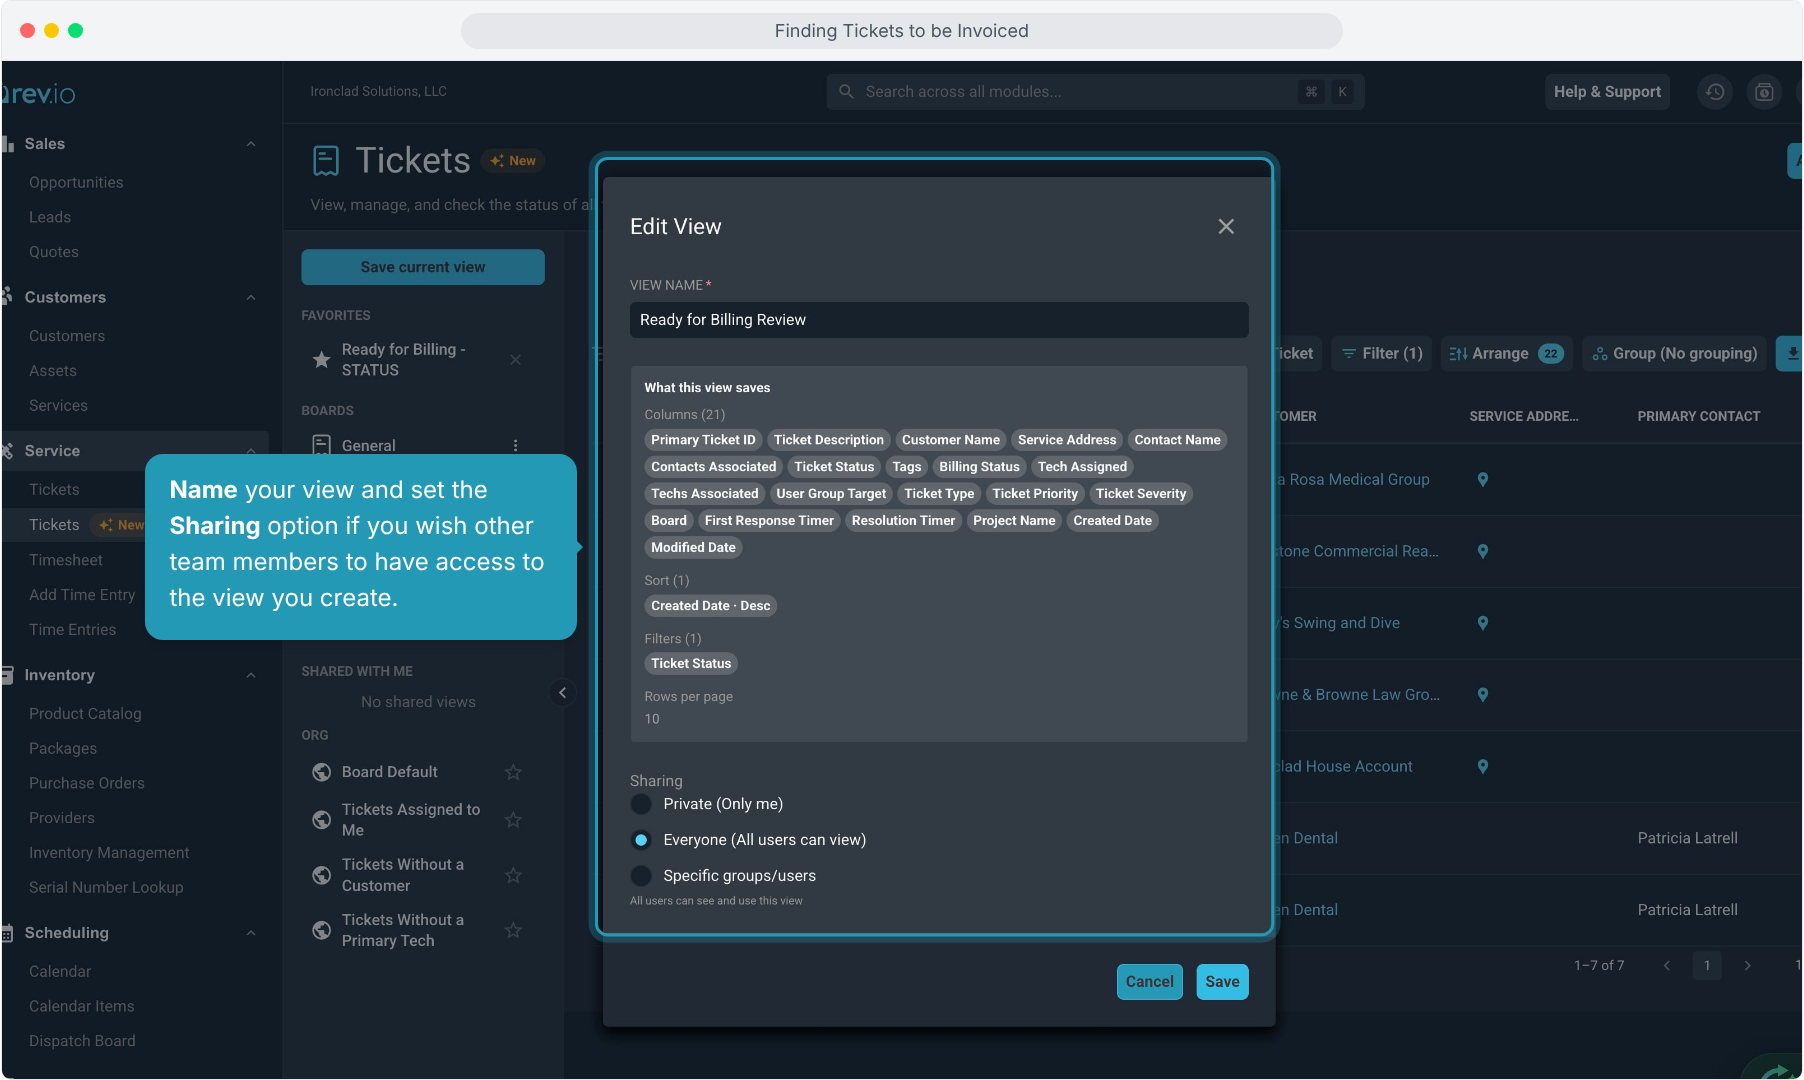Open Dispatch Board in sidebar
This screenshot has height=1080, width=1804.
coord(82,1041)
